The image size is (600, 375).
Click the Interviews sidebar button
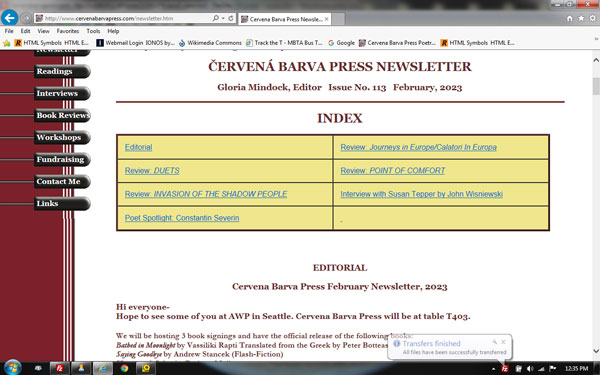coord(62,93)
